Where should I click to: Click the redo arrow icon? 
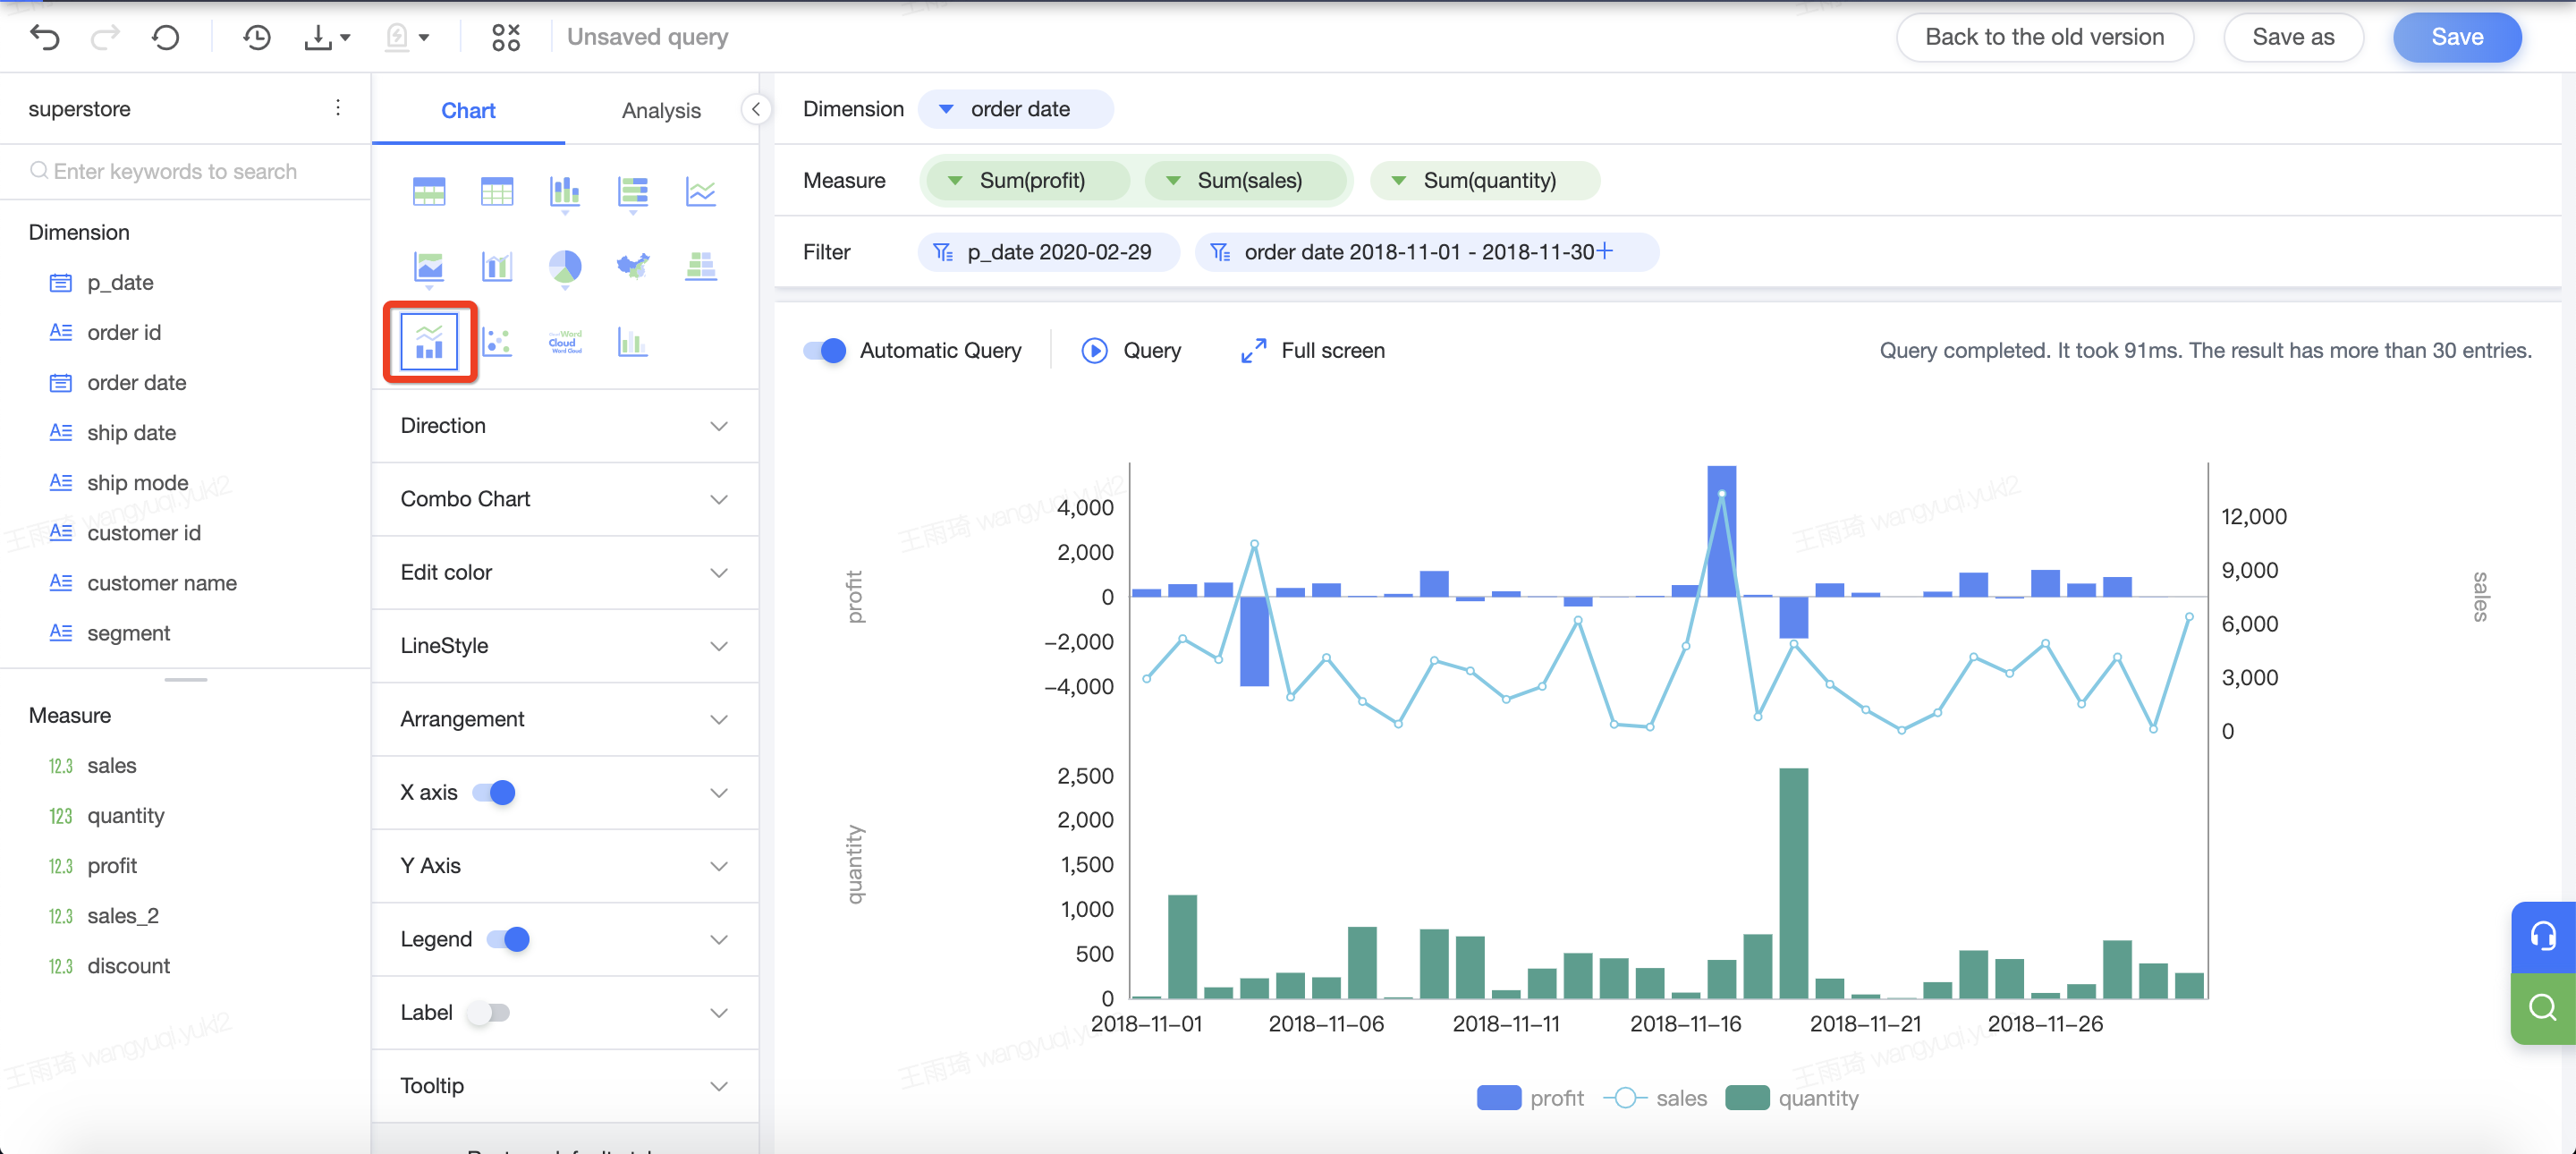click(105, 37)
